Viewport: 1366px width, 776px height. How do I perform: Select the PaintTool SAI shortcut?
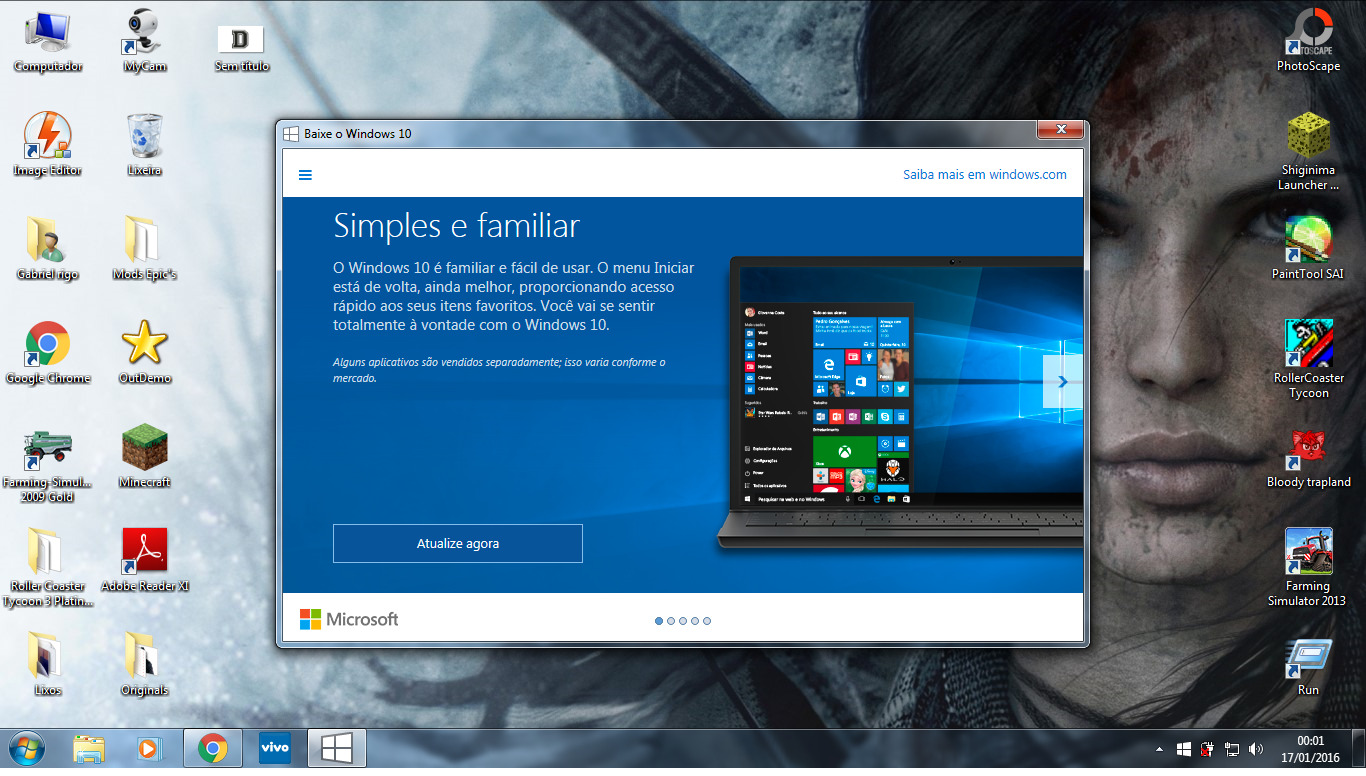pos(1308,249)
